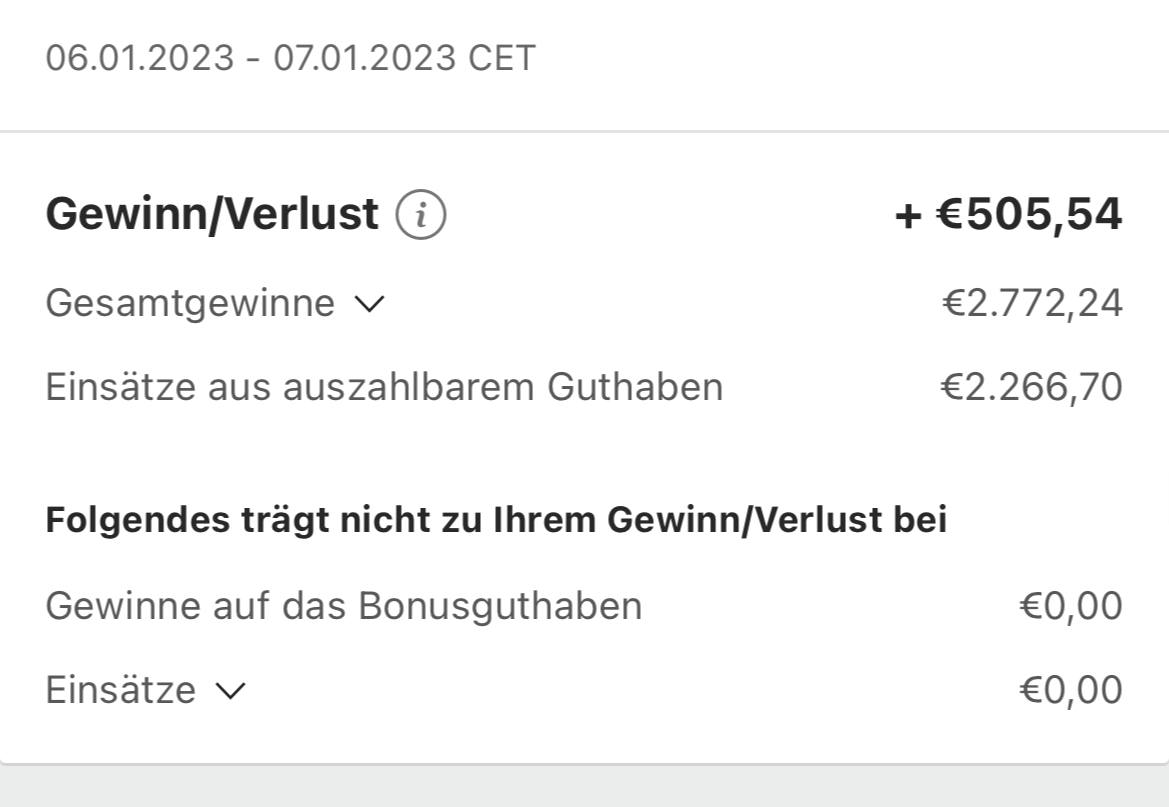
Task: Click the Gewinn/Verlust heading
Action: [x=212, y=214]
